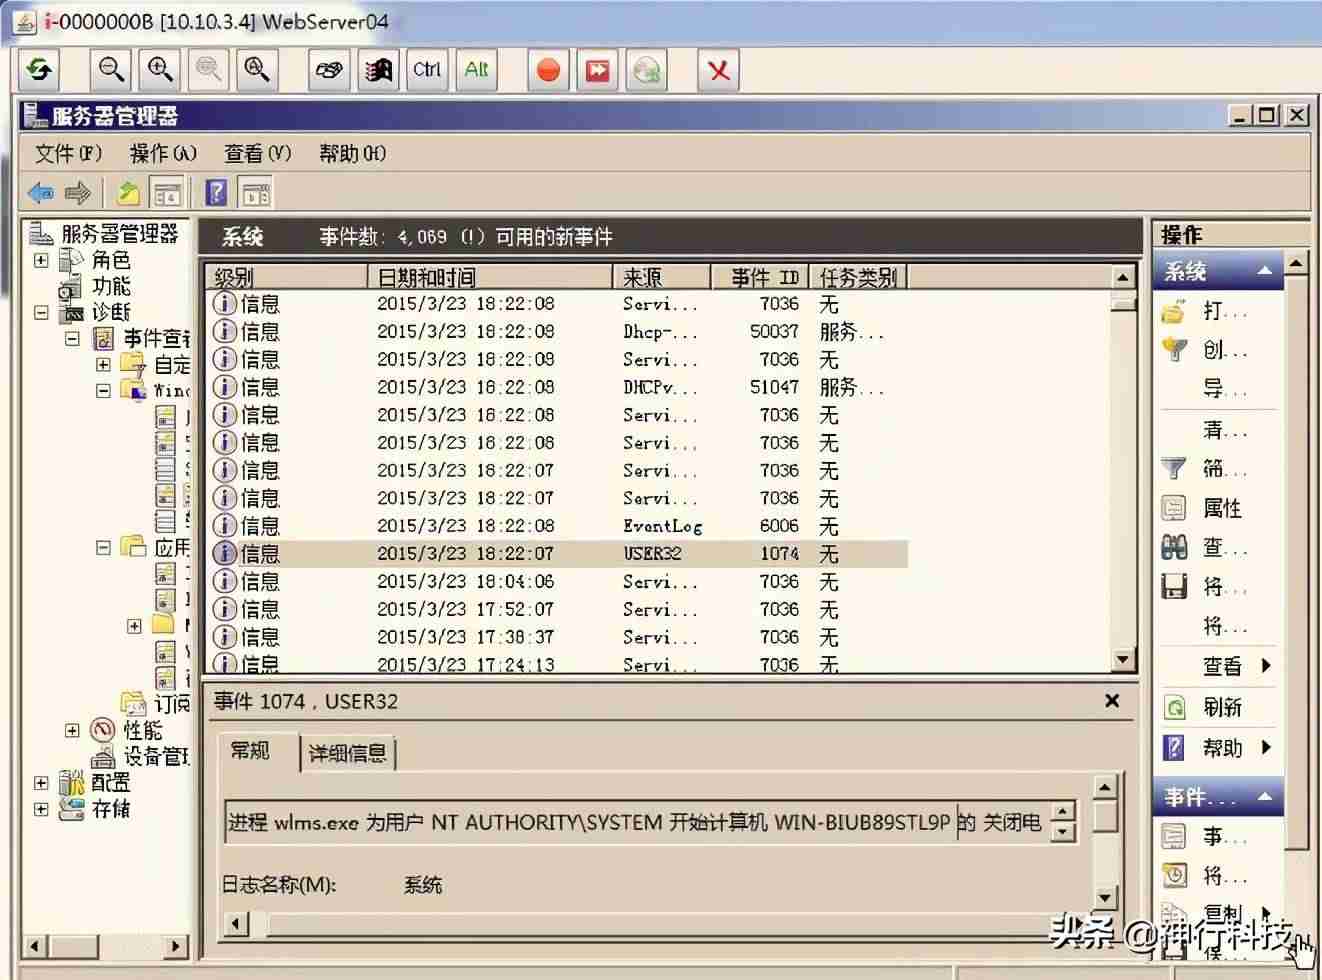Select 服务器管理器 root tree node

click(x=120, y=234)
